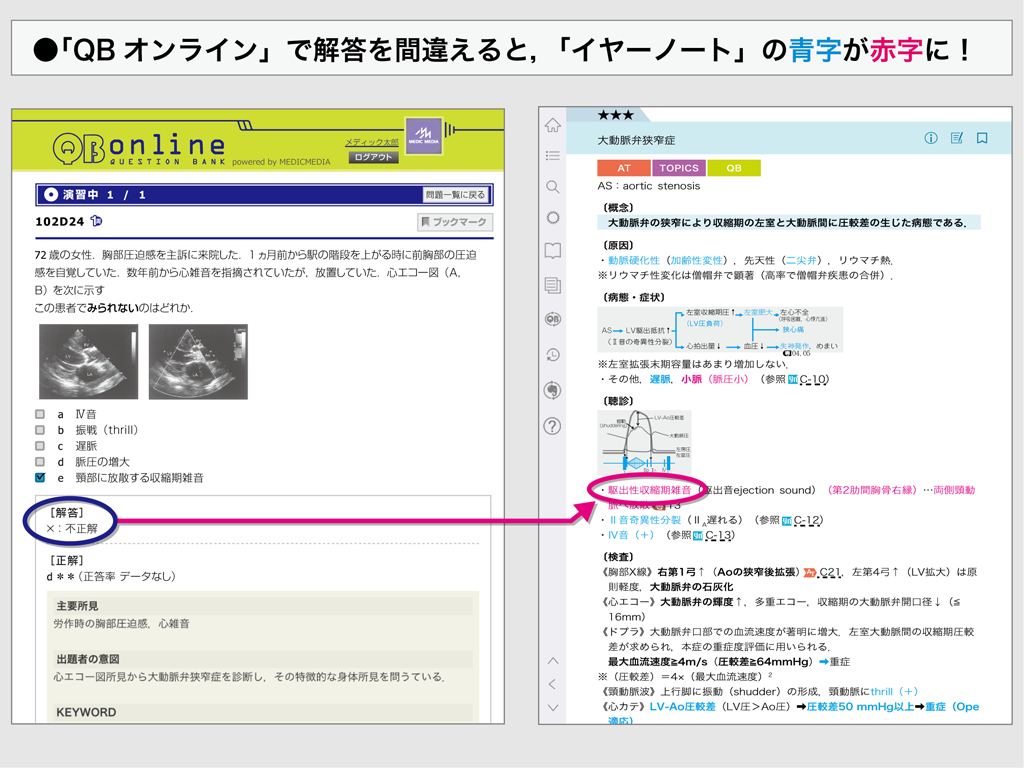
Task: Click the 参照 icon before C-12
Action: click(787, 520)
